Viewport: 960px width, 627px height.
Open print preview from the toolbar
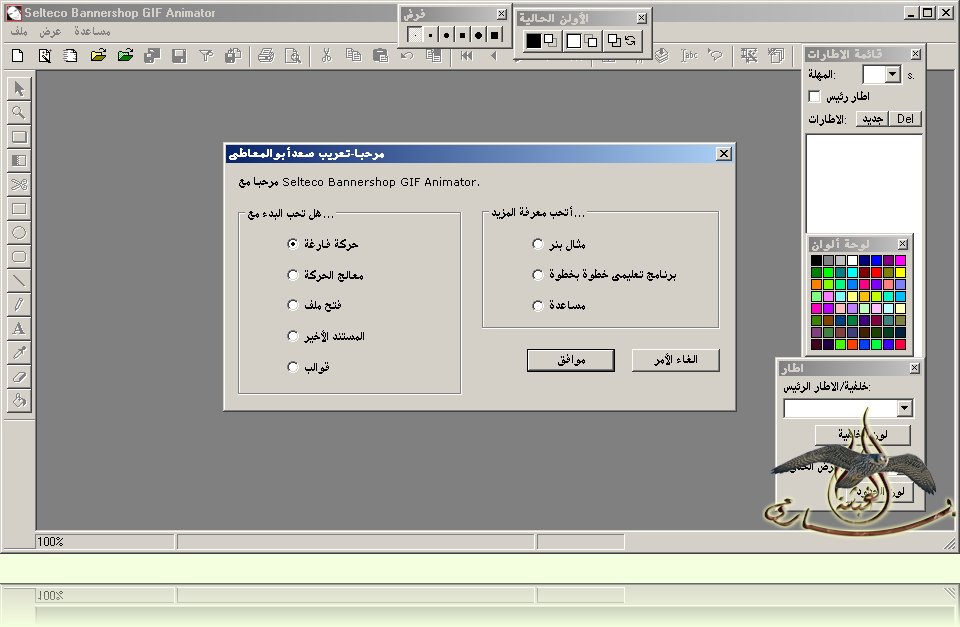coord(293,56)
